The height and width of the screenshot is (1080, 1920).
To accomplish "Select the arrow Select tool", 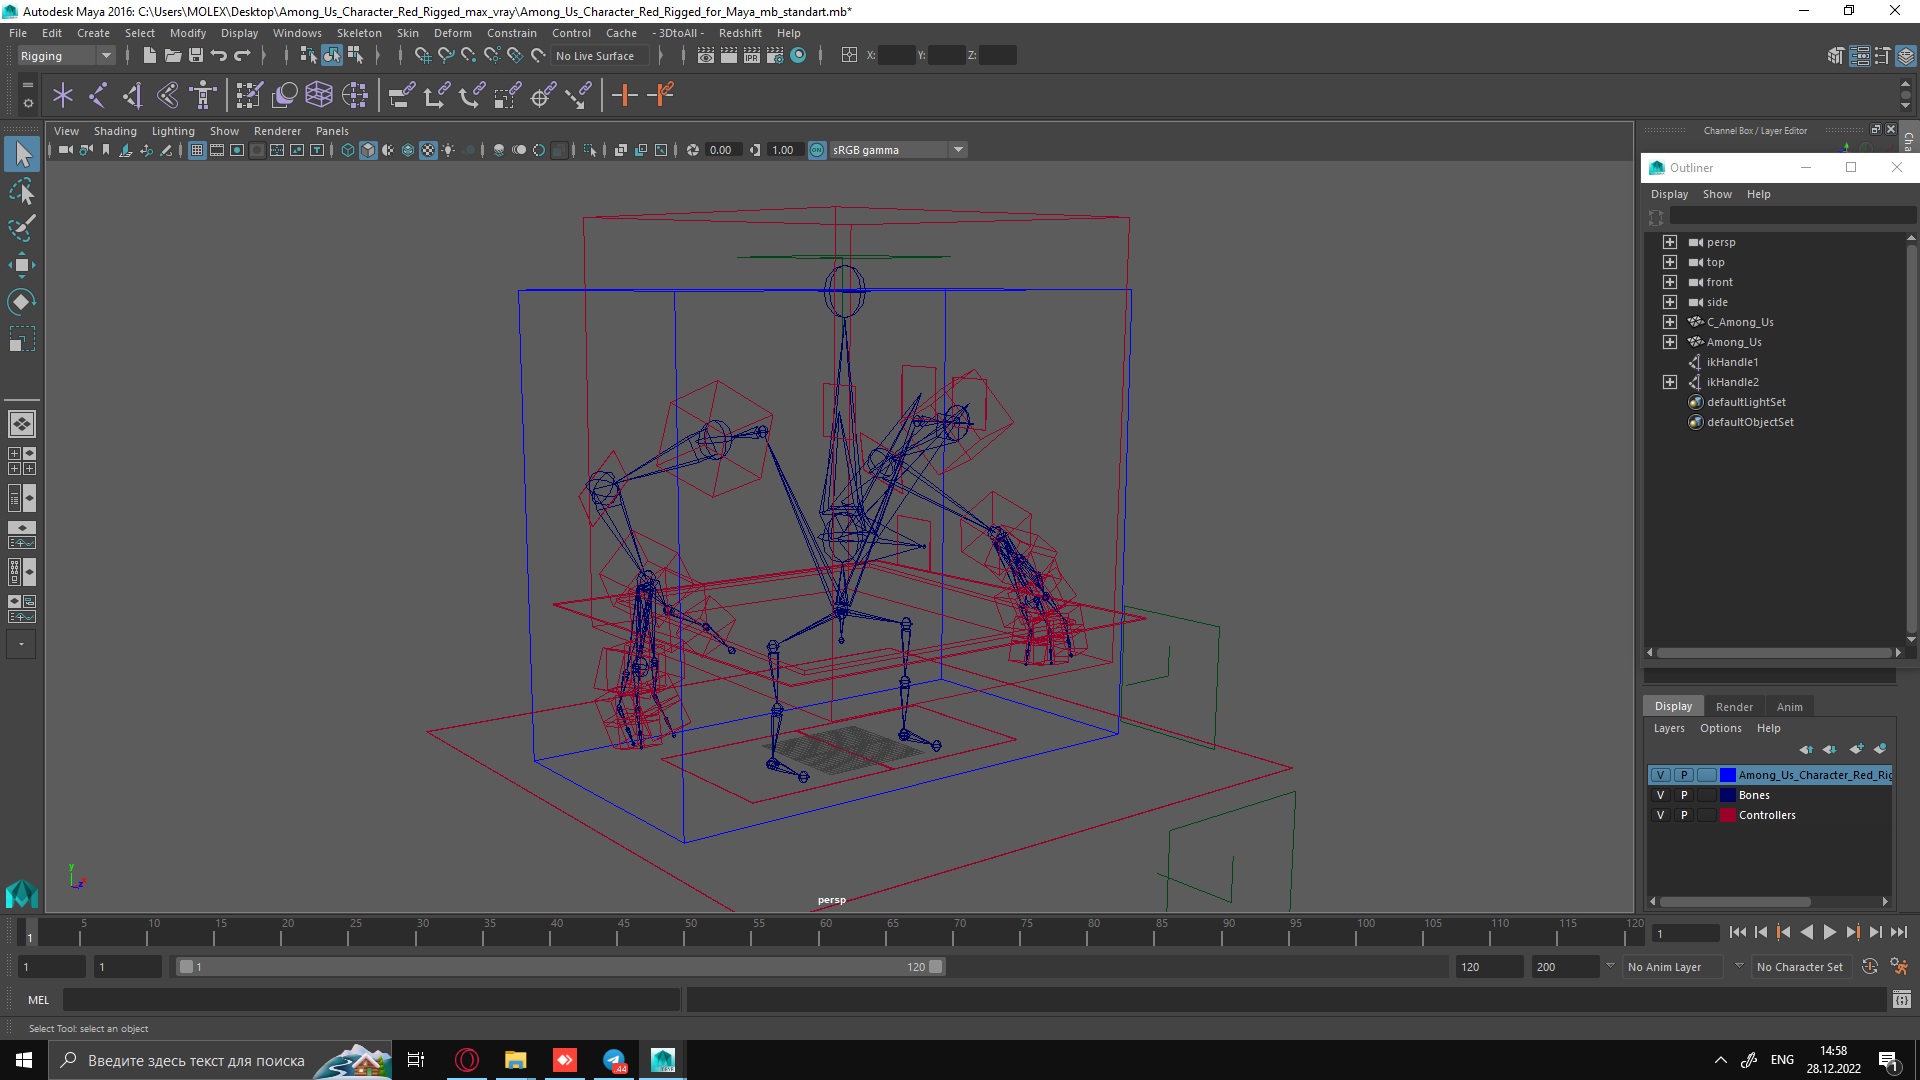I will pos(22,154).
